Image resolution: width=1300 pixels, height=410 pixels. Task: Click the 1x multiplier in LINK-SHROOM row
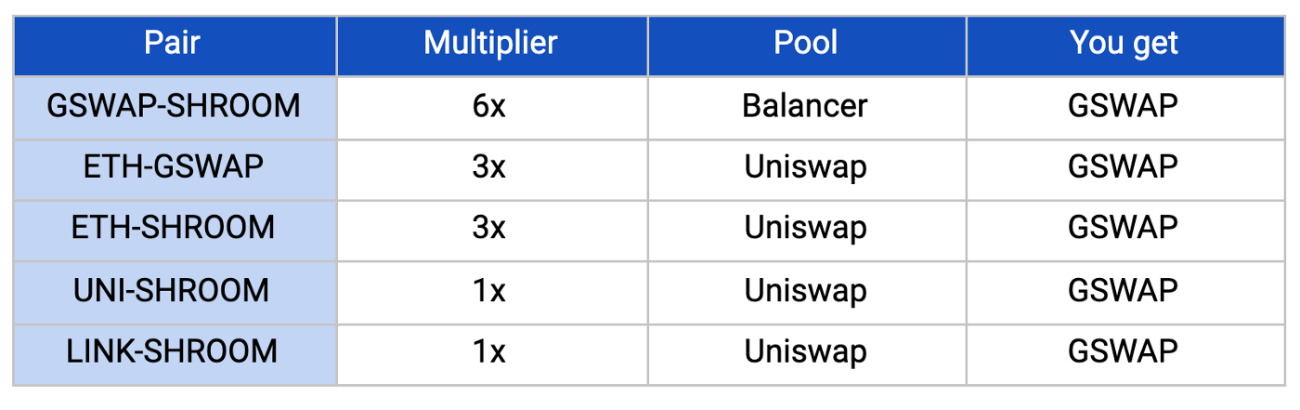click(x=491, y=351)
